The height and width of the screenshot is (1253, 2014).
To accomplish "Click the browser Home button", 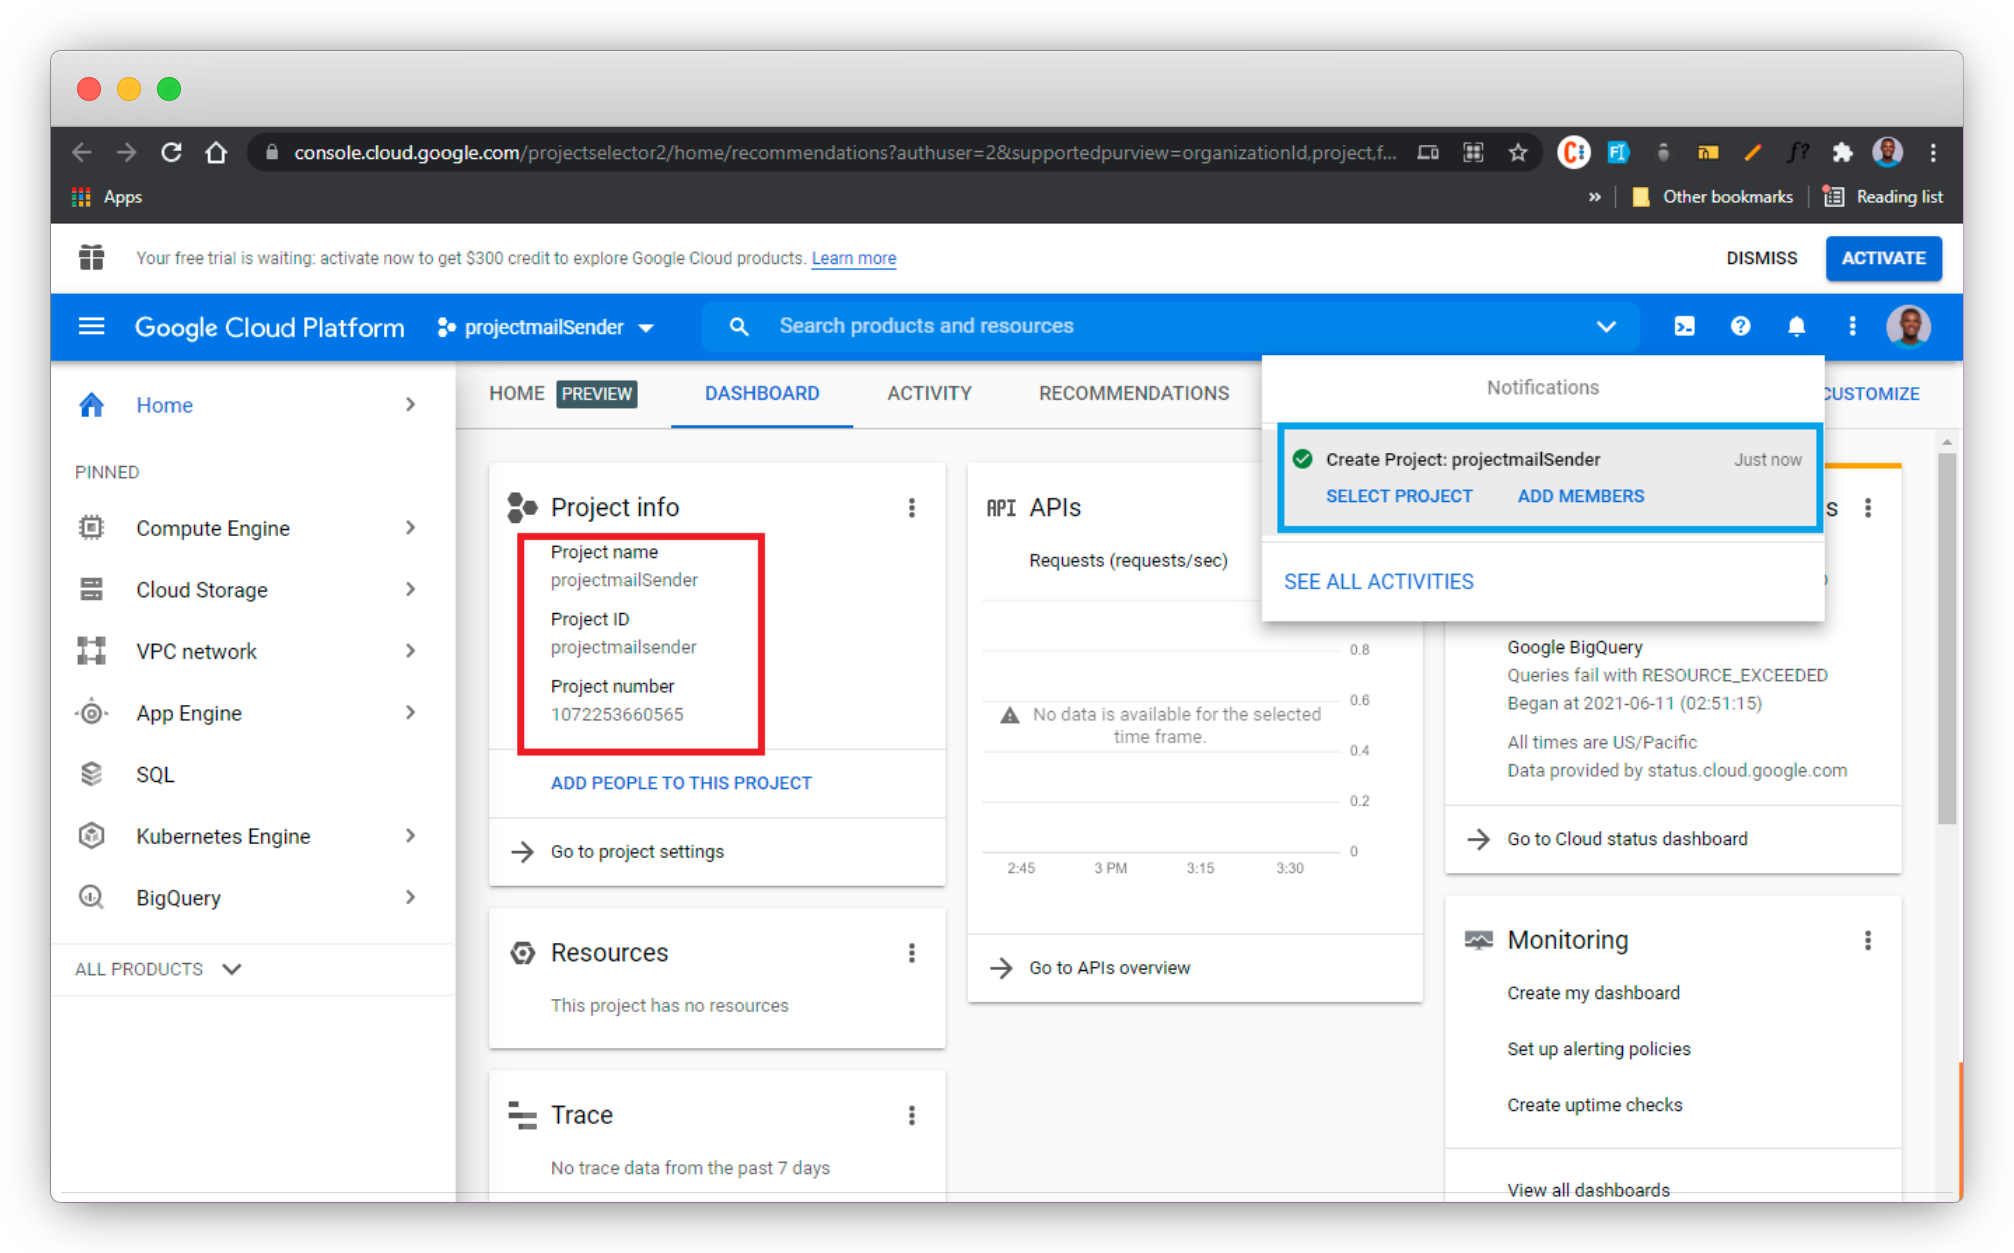I will point(216,152).
